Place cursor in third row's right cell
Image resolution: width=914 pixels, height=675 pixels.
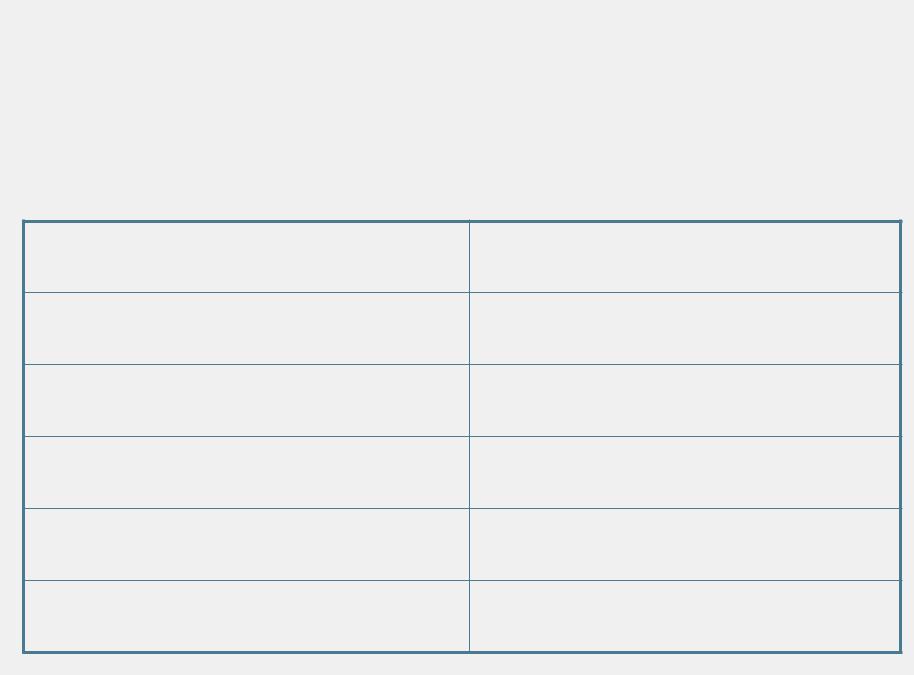pyautogui.click(x=685, y=400)
